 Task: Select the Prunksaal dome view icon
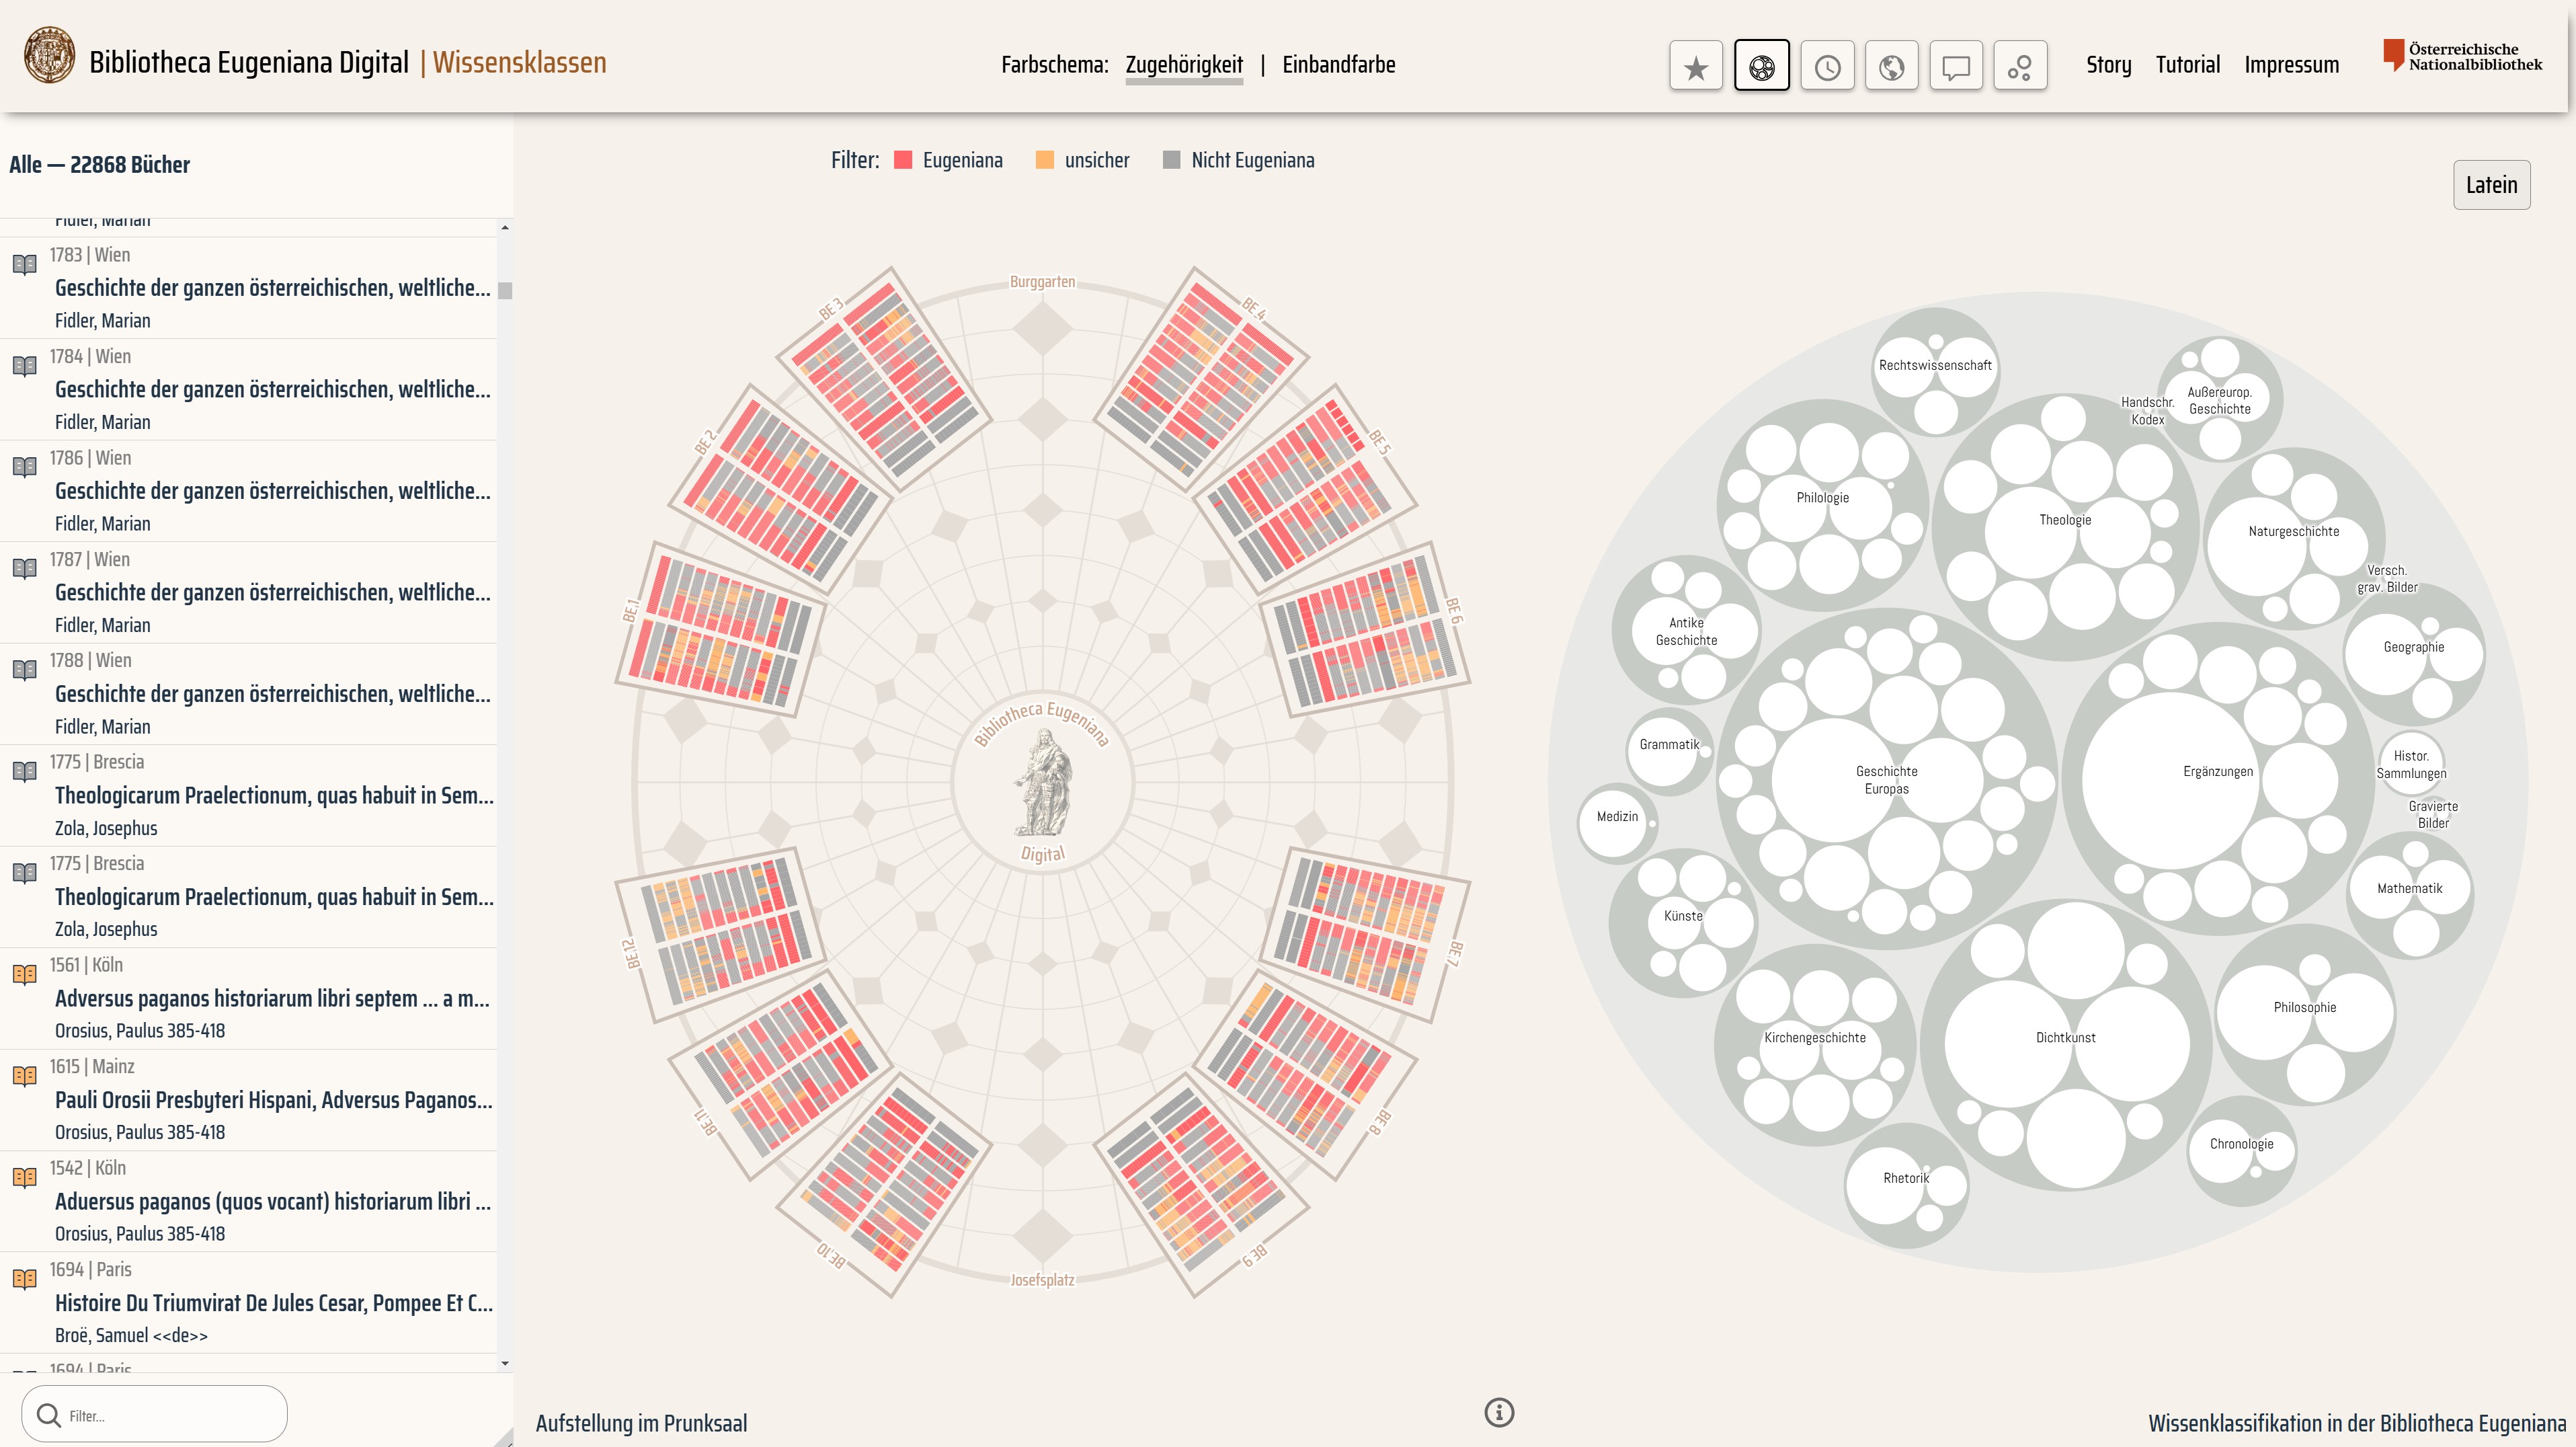click(1761, 66)
